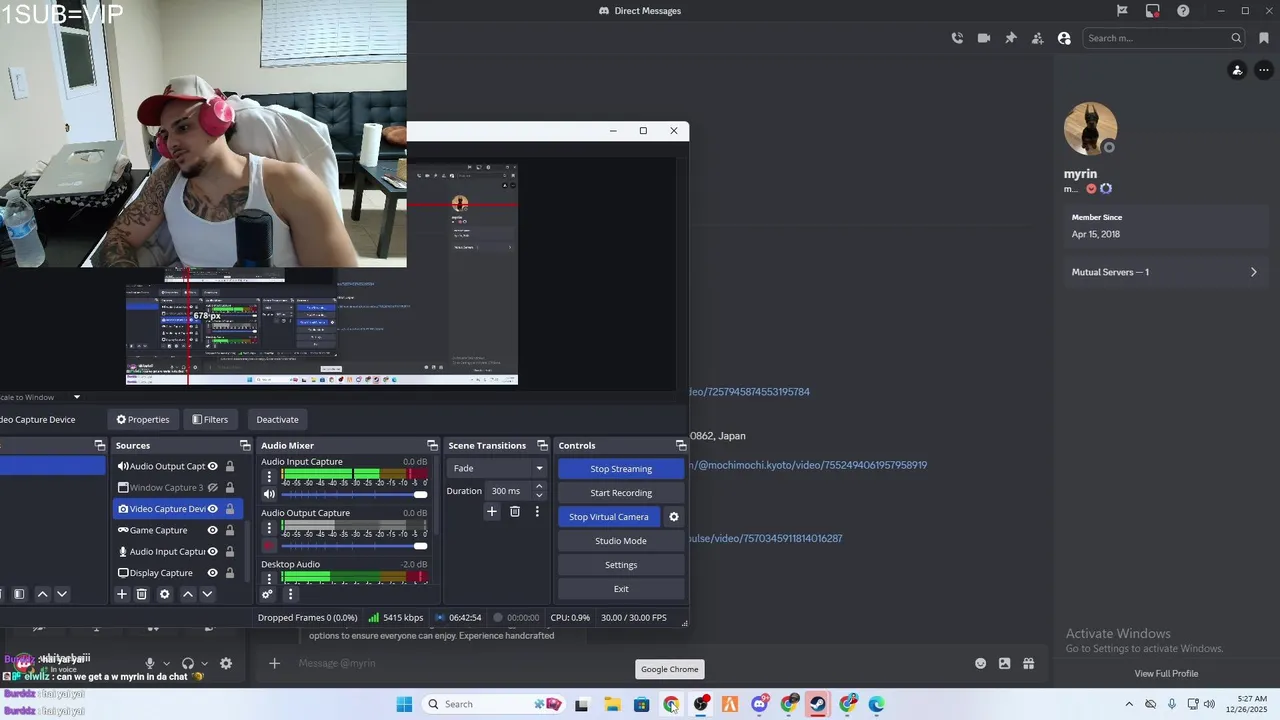Undock the OBS Audio Mixer panel
1280x720 pixels.
coord(432,445)
